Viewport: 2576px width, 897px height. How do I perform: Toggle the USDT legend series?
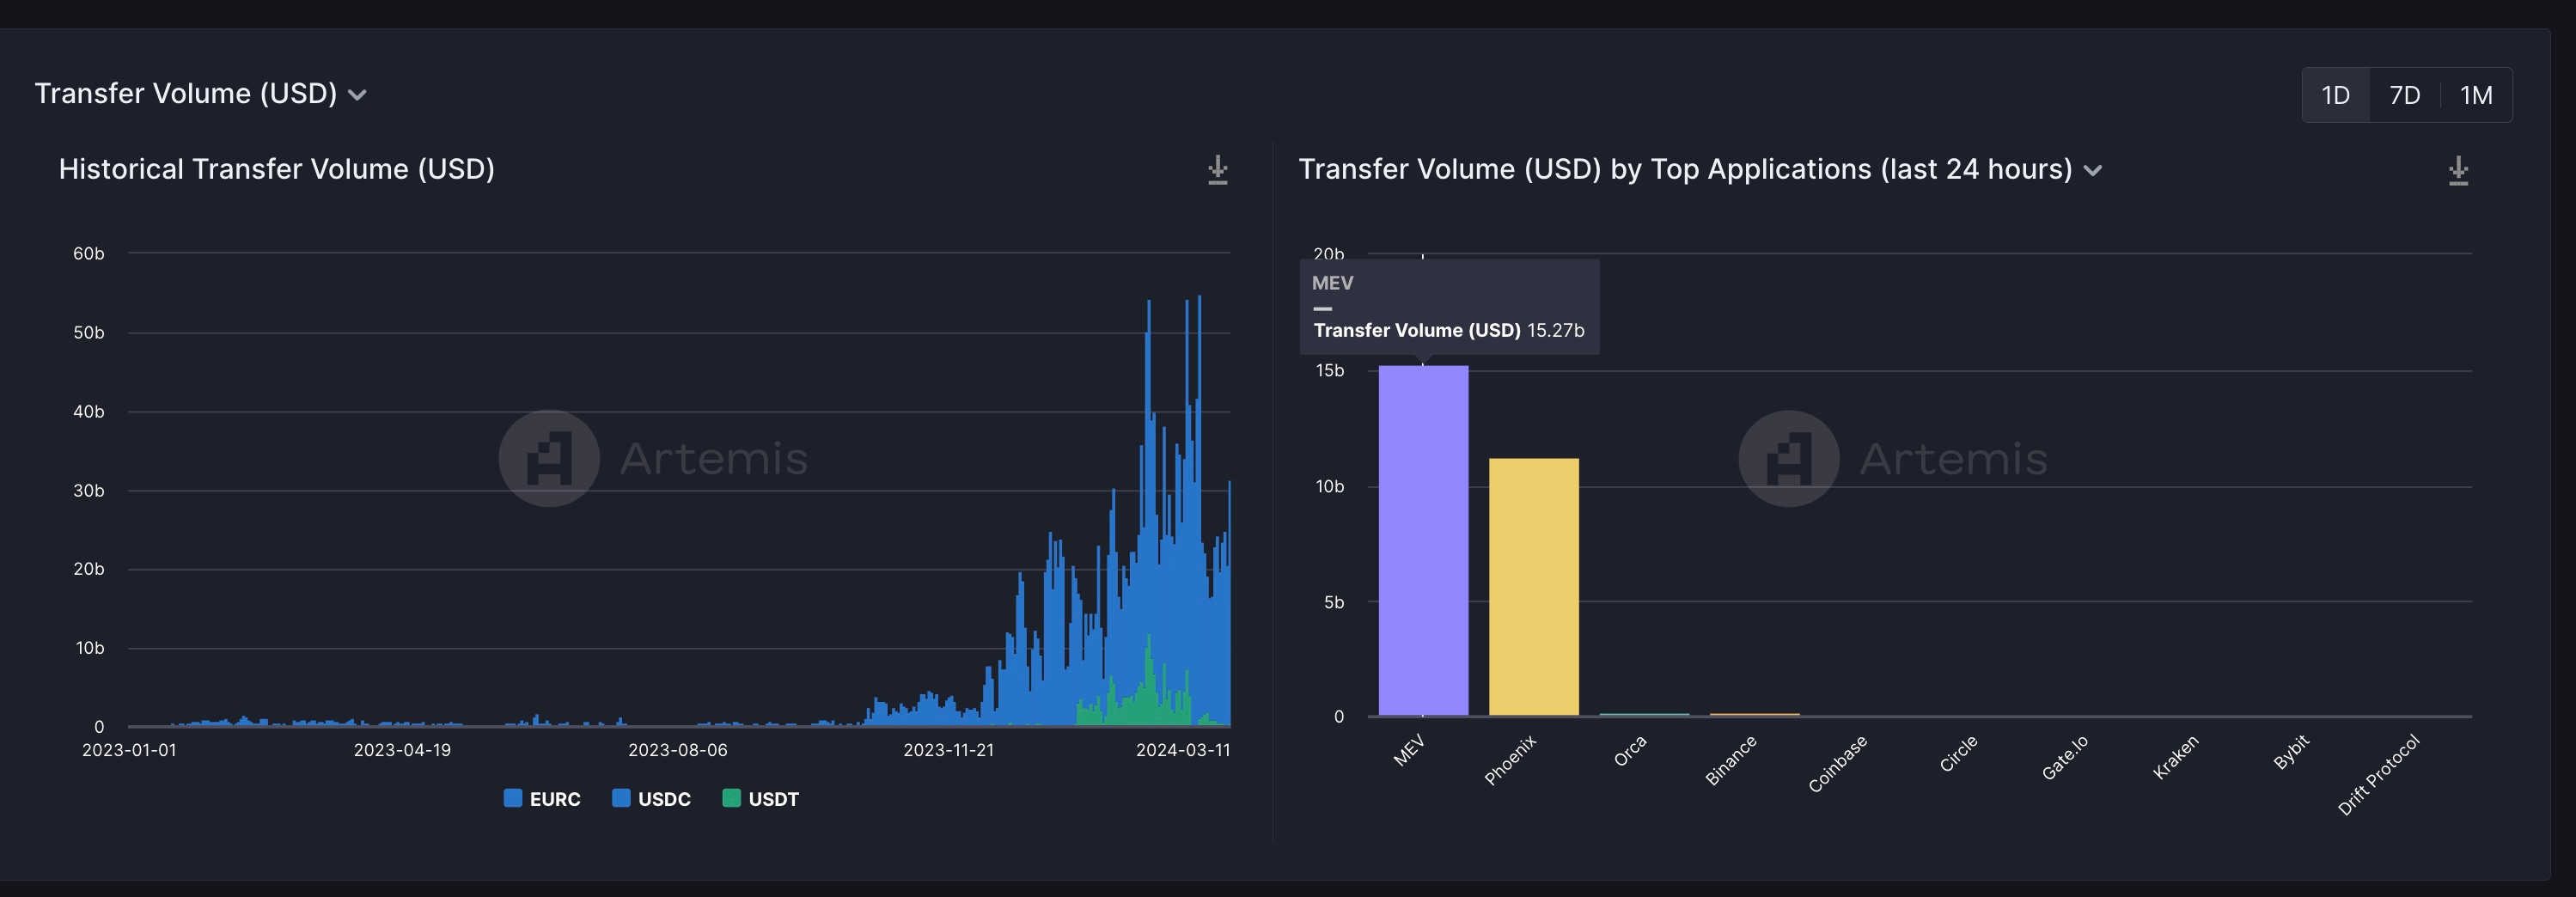761,799
